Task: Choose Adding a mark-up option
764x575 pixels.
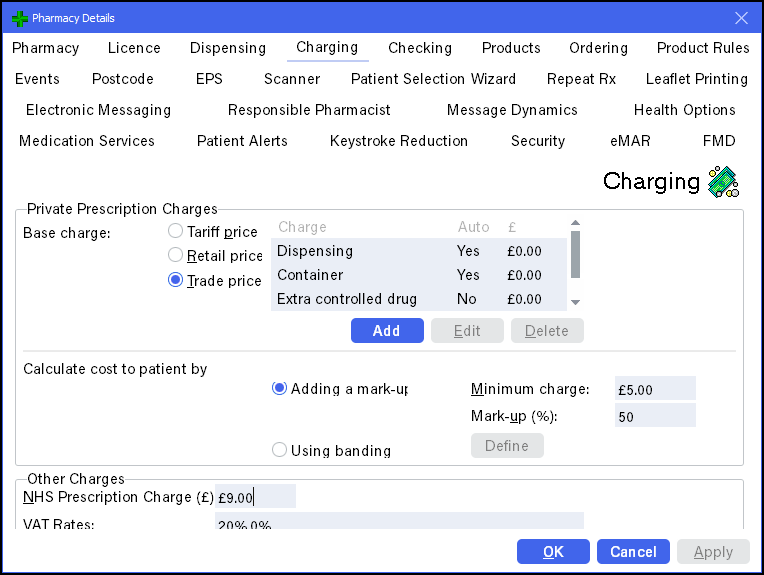Action: pos(280,389)
